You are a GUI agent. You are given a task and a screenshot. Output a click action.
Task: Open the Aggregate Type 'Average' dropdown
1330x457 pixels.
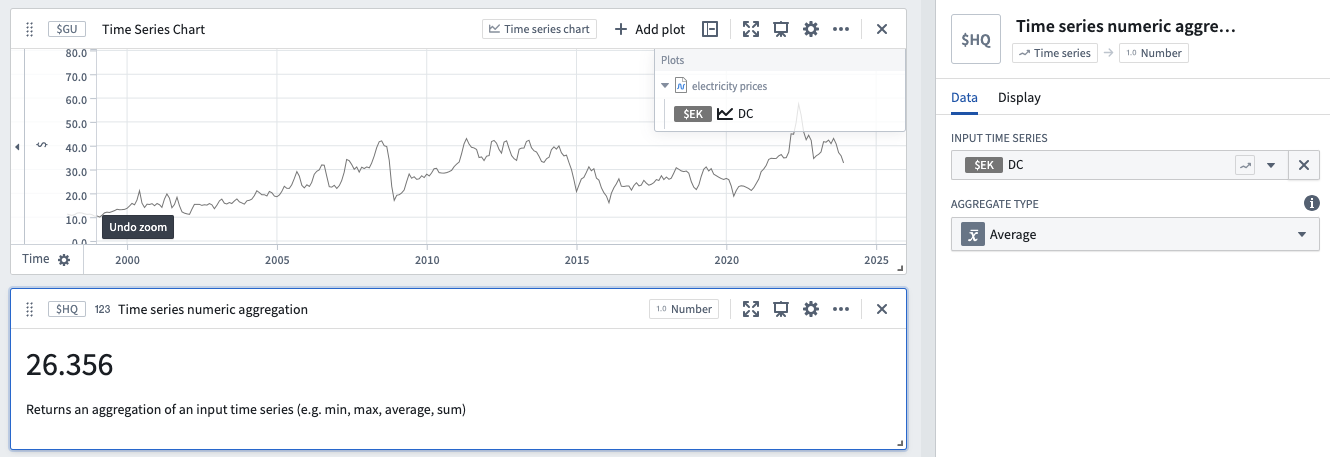click(x=1135, y=234)
